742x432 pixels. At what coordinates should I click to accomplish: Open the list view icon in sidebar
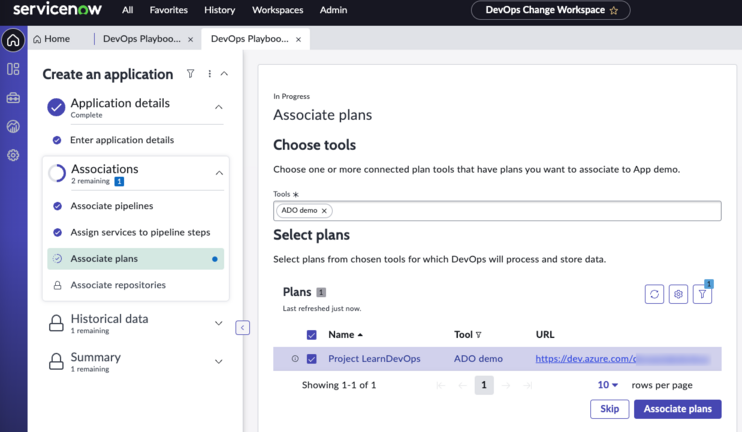pos(13,69)
